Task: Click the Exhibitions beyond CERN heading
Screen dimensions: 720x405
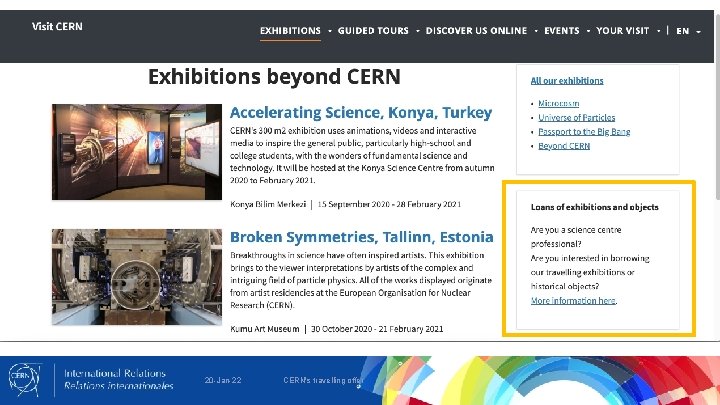Action: (274, 77)
